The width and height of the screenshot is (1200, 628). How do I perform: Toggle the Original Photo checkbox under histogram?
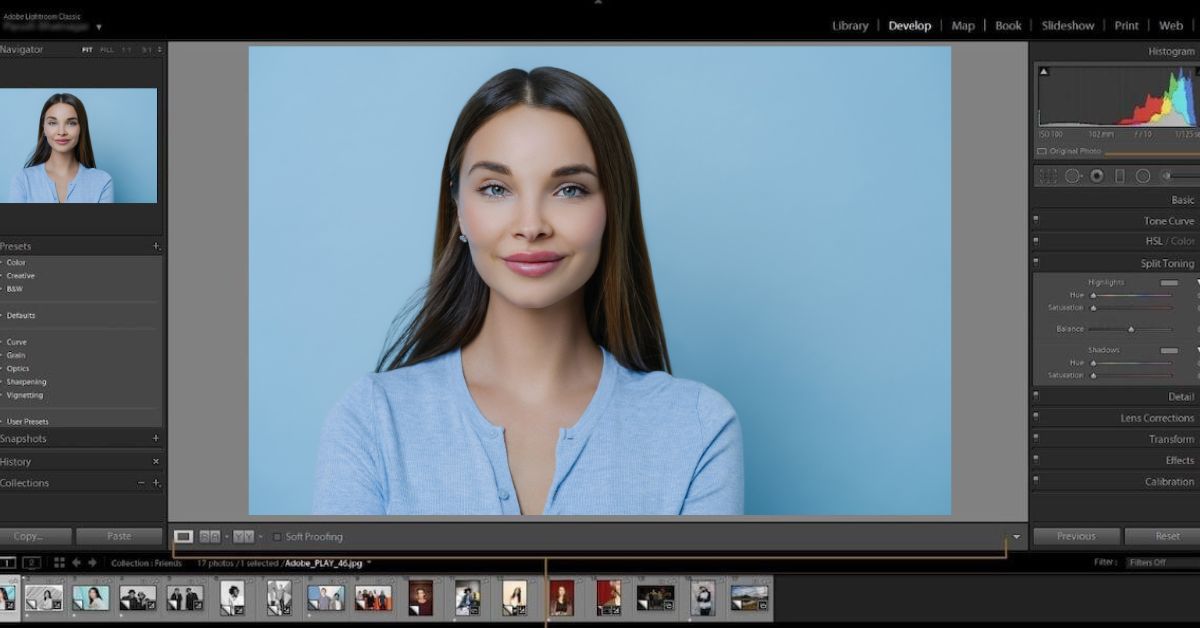coord(1042,152)
